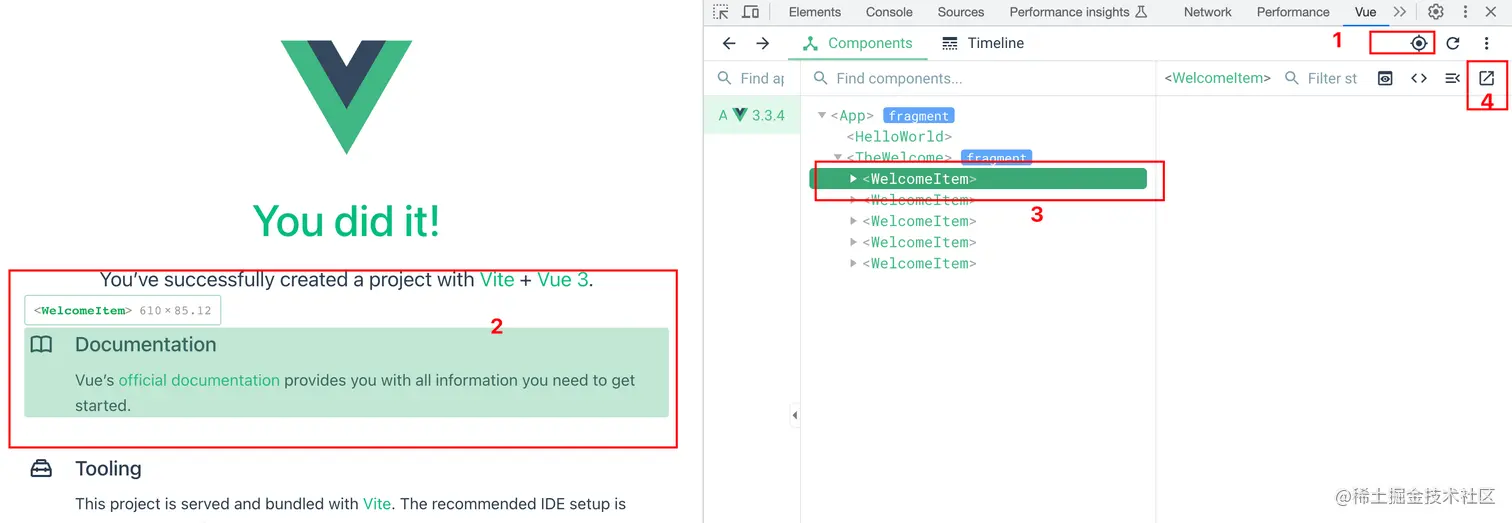The image size is (1512, 523).
Task: Switch to the Elements tab
Action: pos(815,12)
